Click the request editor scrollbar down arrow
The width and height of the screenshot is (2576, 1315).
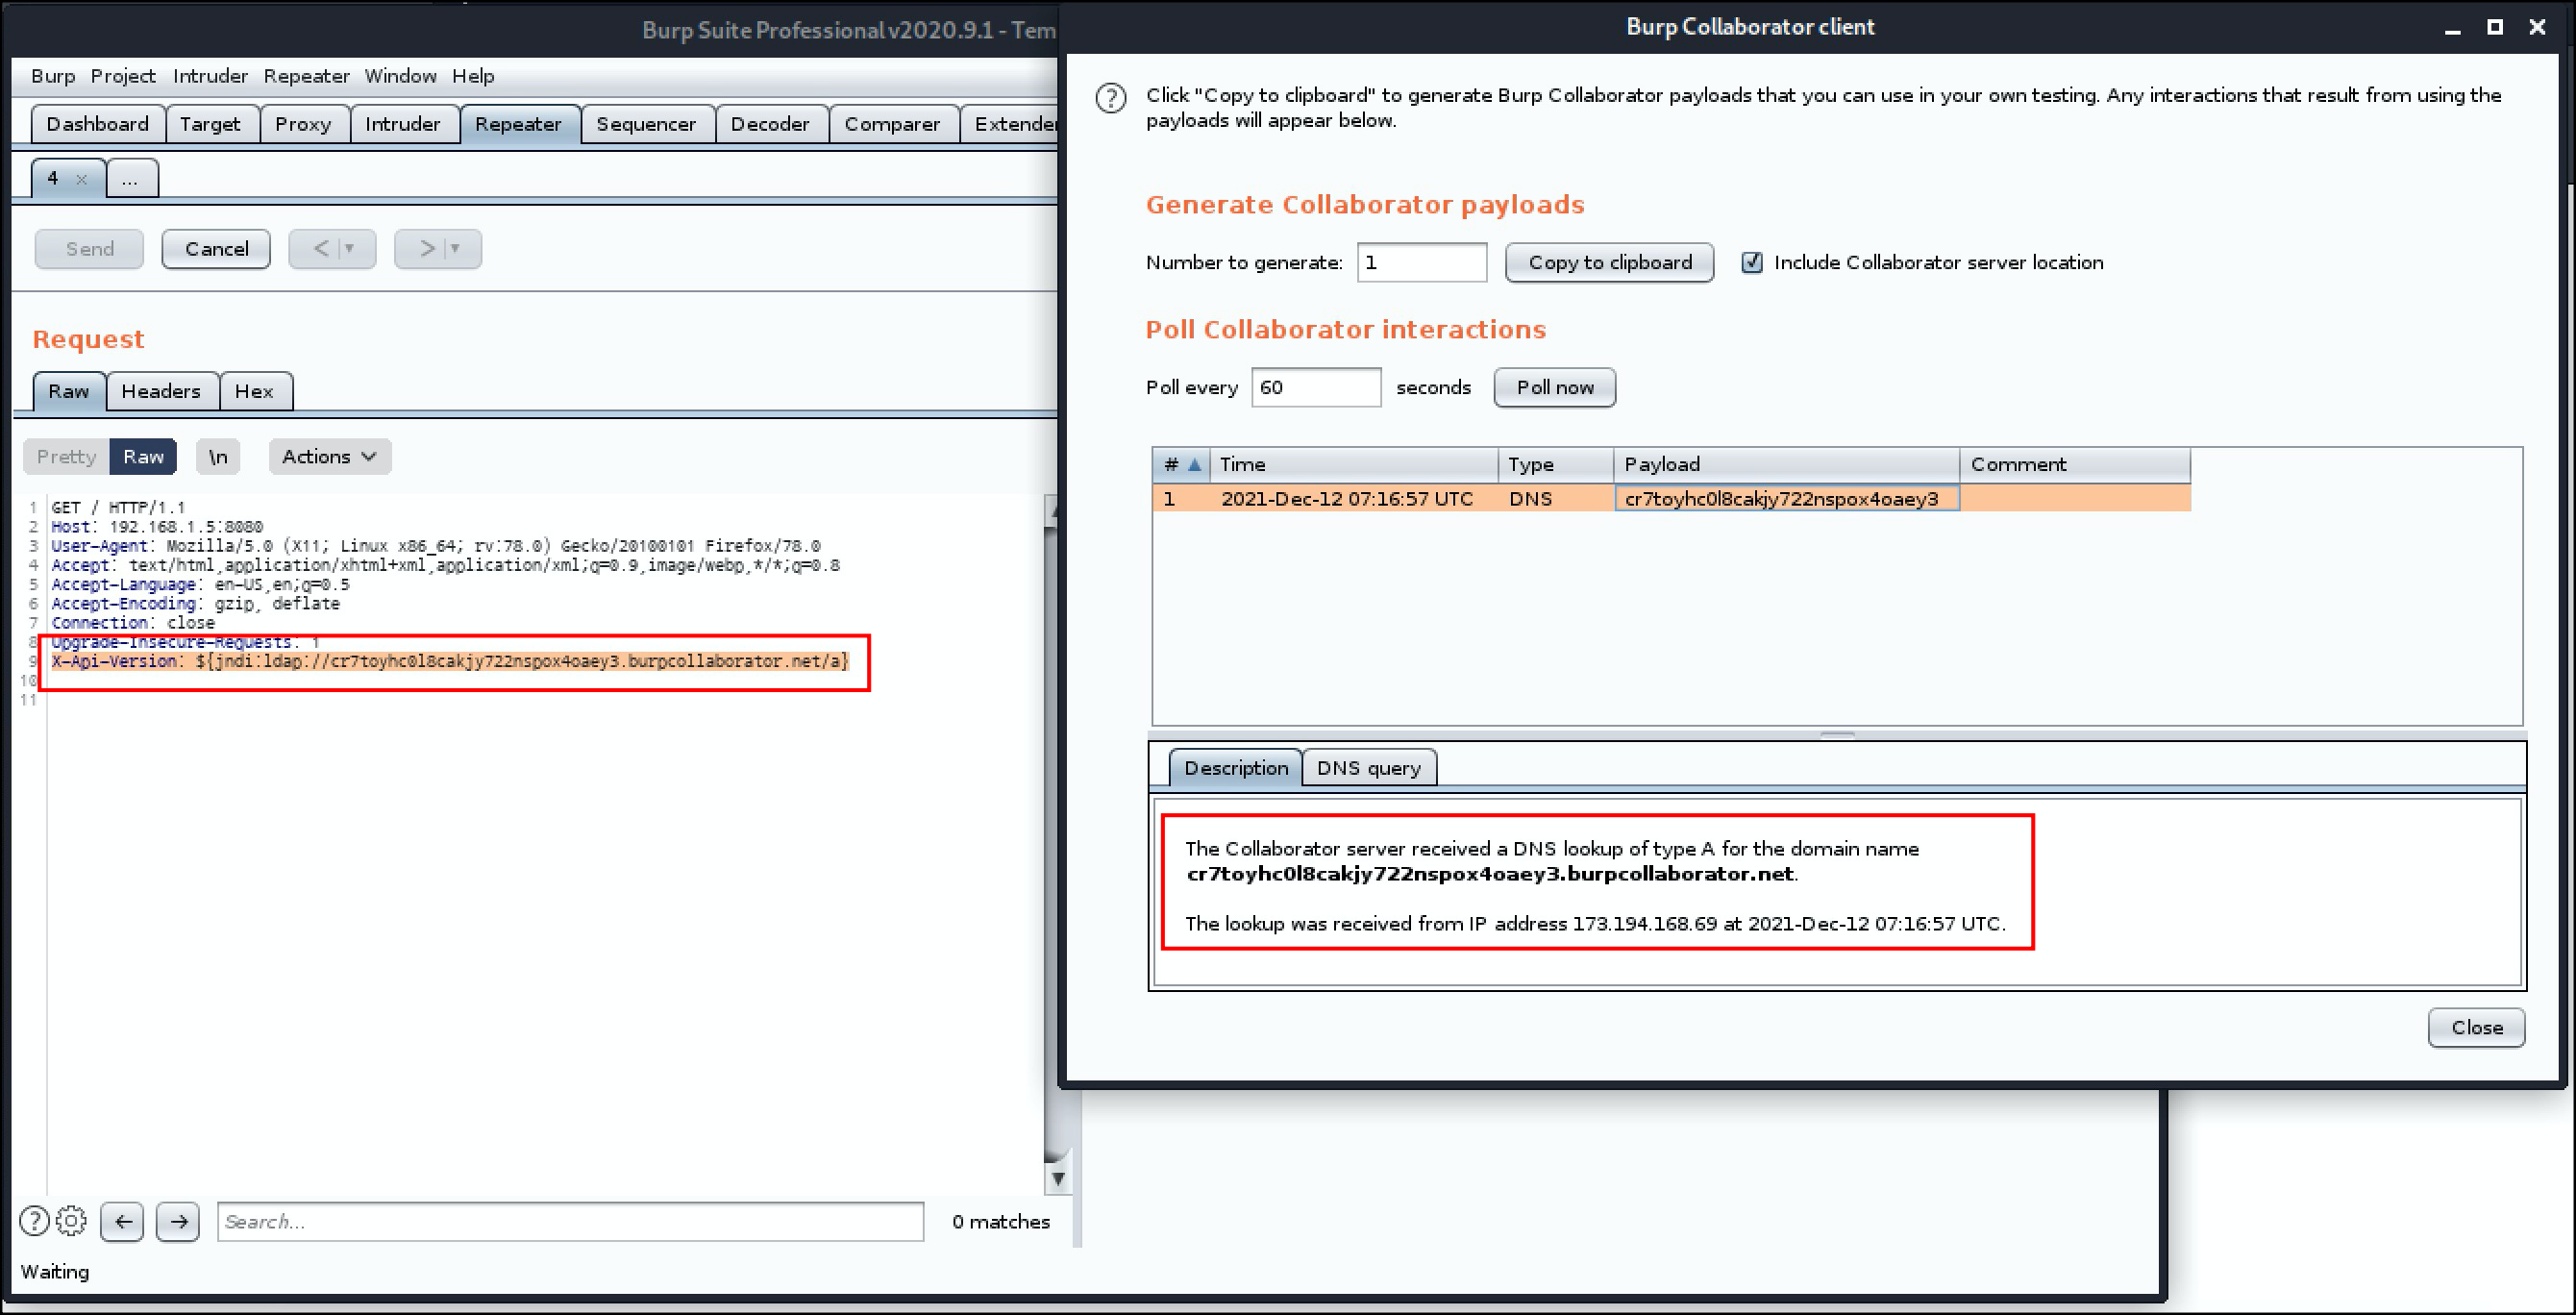tap(1057, 1179)
